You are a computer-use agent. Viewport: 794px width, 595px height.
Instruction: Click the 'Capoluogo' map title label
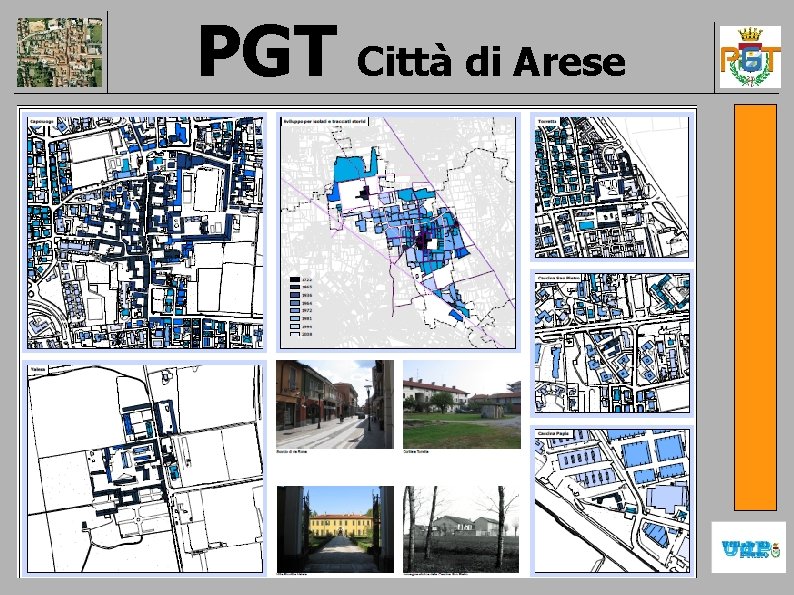point(40,122)
